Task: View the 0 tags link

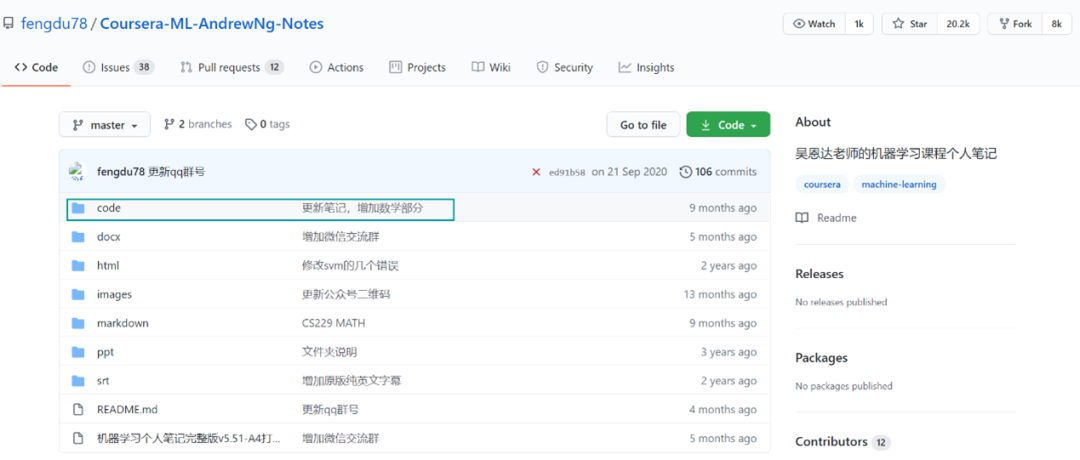Action: coord(267,124)
